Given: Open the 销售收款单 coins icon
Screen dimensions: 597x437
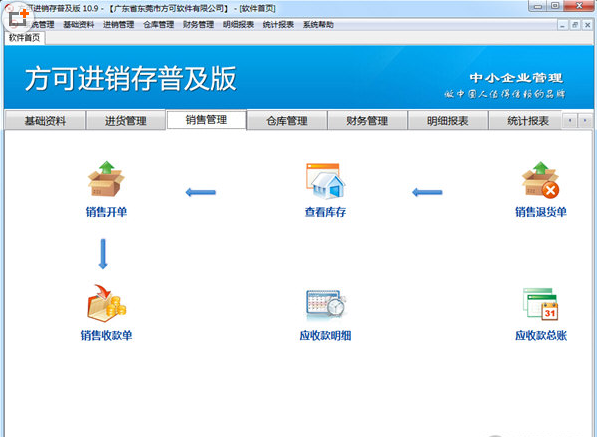Looking at the screenshot, I should tap(106, 303).
